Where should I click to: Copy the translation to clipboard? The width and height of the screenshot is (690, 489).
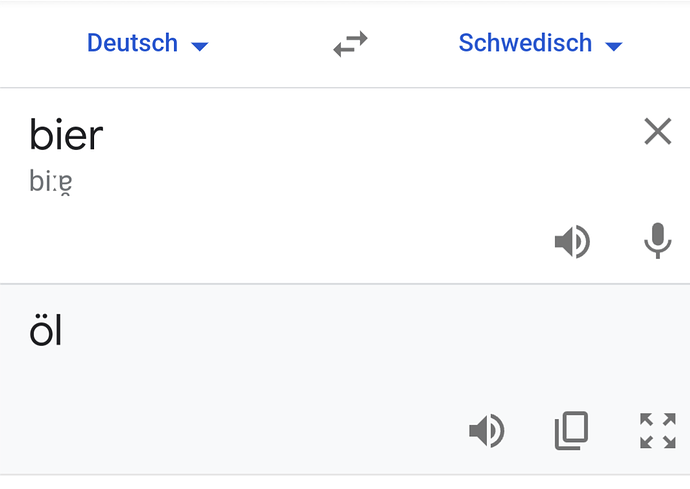(571, 431)
